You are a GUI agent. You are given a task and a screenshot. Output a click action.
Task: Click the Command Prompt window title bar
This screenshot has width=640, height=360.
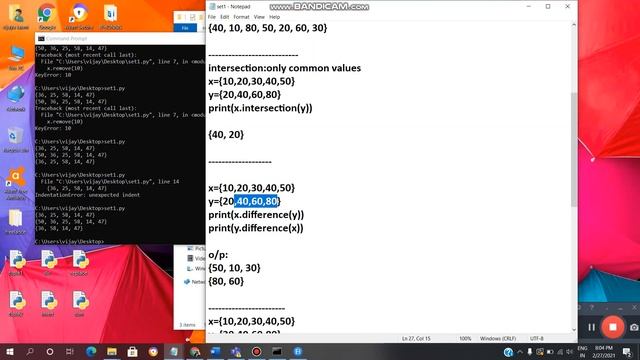pos(120,38)
